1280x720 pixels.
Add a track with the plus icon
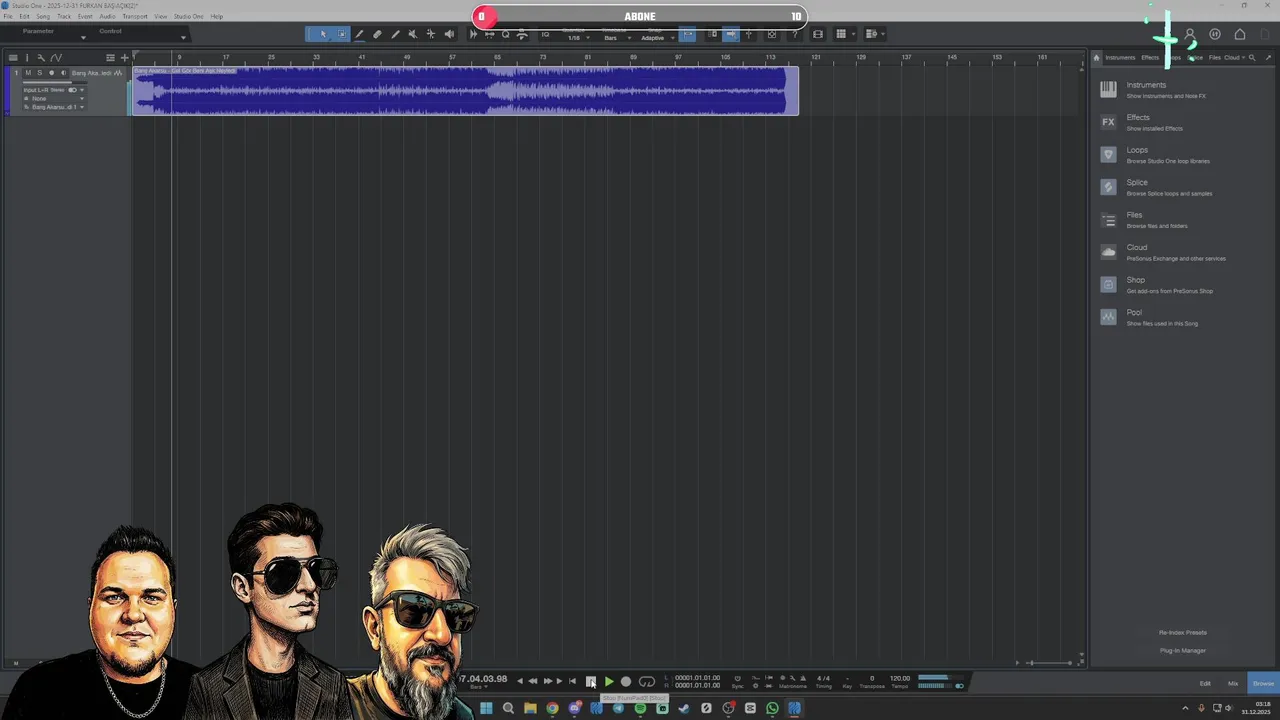pyautogui.click(x=124, y=57)
